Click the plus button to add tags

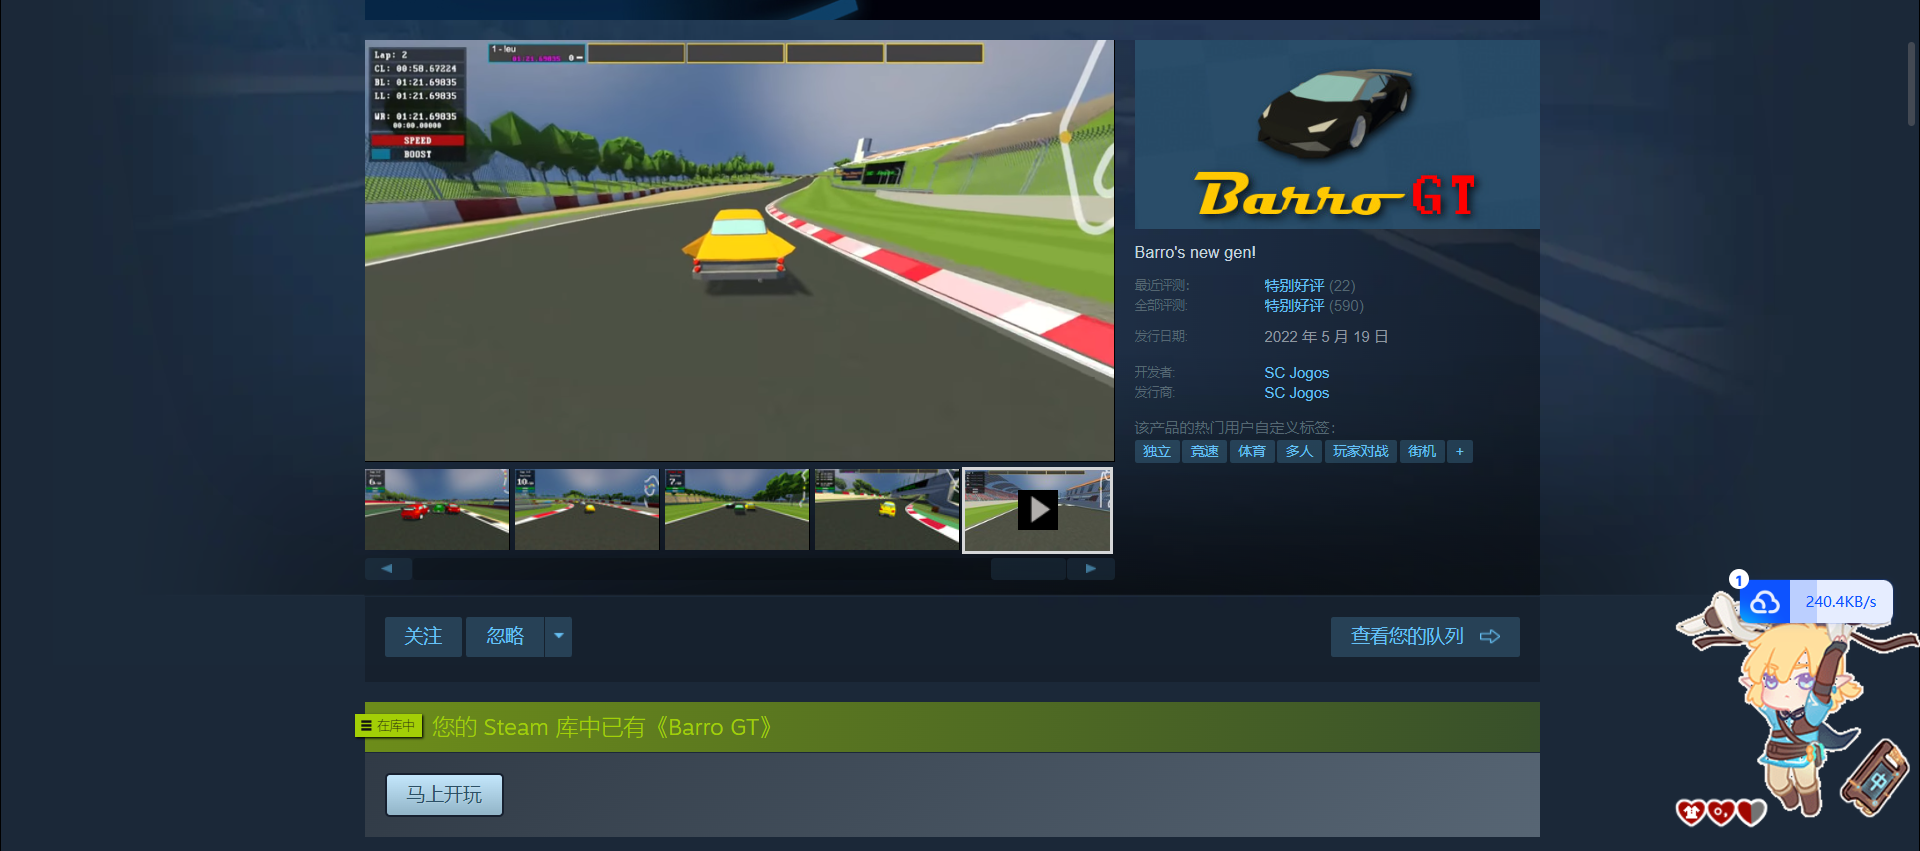(1460, 451)
